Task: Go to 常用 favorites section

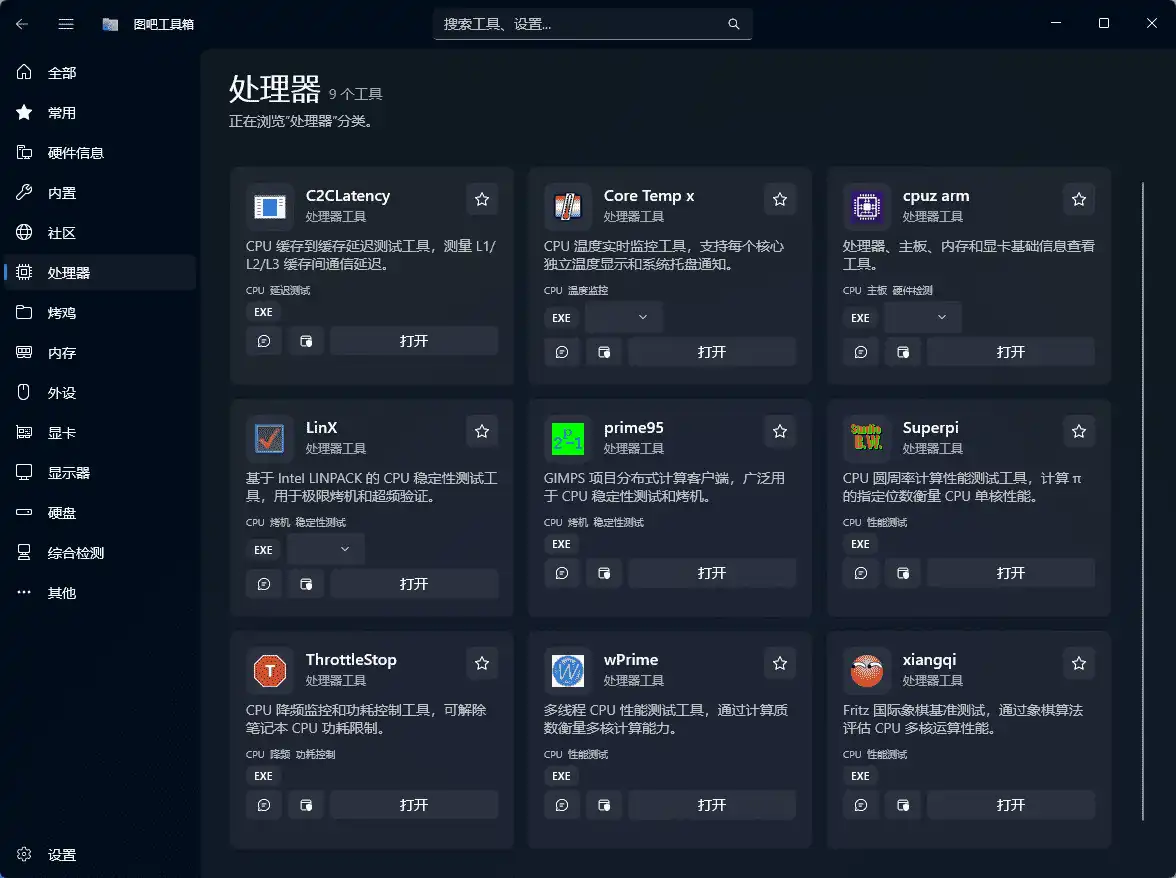Action: [x=100, y=112]
